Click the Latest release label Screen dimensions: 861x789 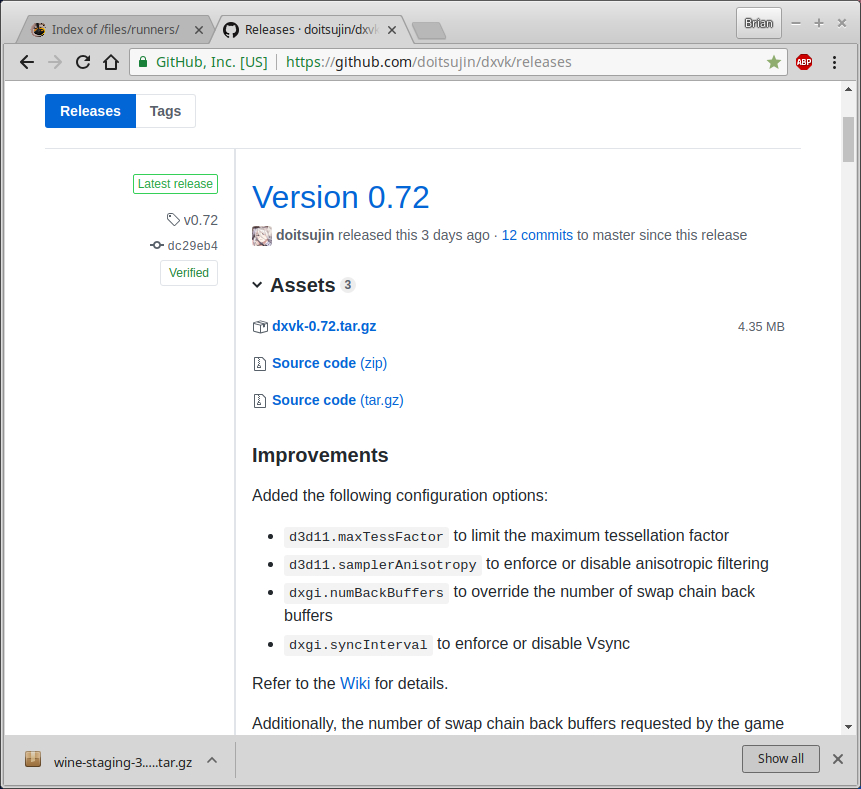(x=175, y=184)
